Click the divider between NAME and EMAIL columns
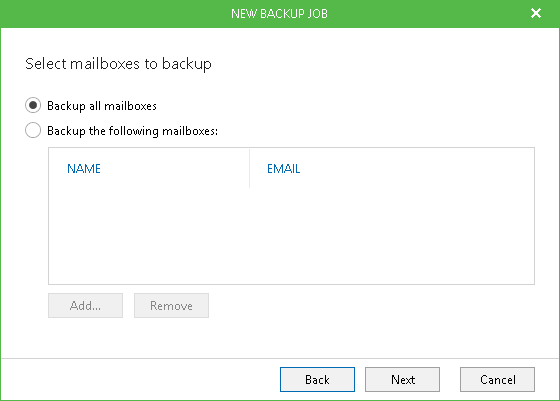This screenshot has height=401, width=560. coord(249,169)
